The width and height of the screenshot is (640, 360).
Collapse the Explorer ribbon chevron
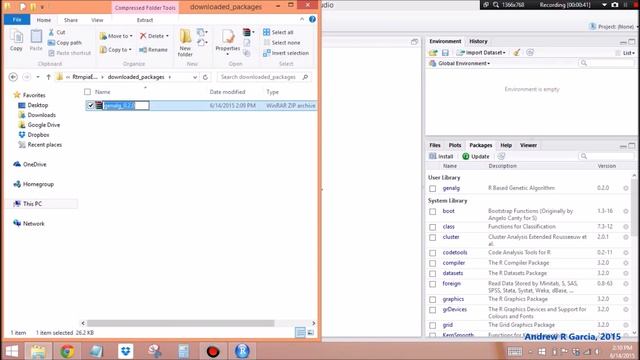click(302, 19)
